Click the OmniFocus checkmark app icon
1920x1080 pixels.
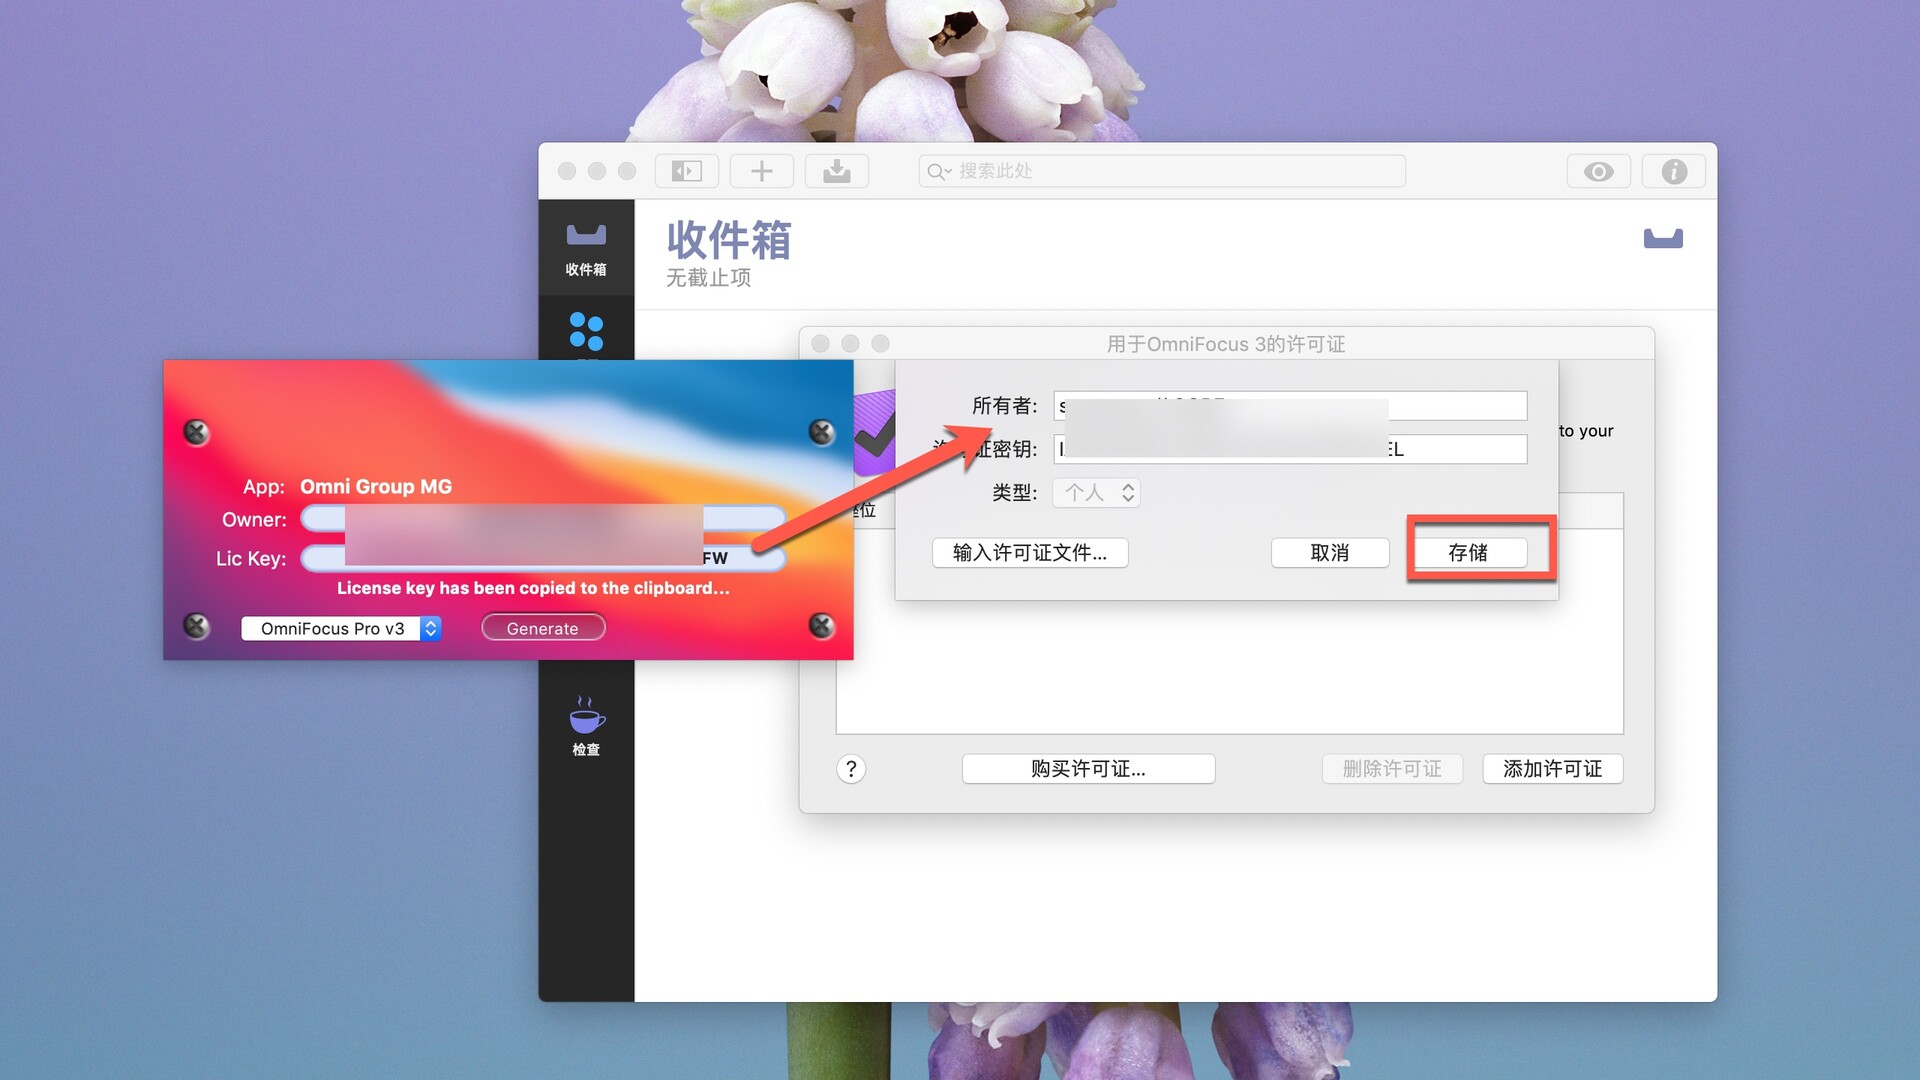pyautogui.click(x=874, y=434)
